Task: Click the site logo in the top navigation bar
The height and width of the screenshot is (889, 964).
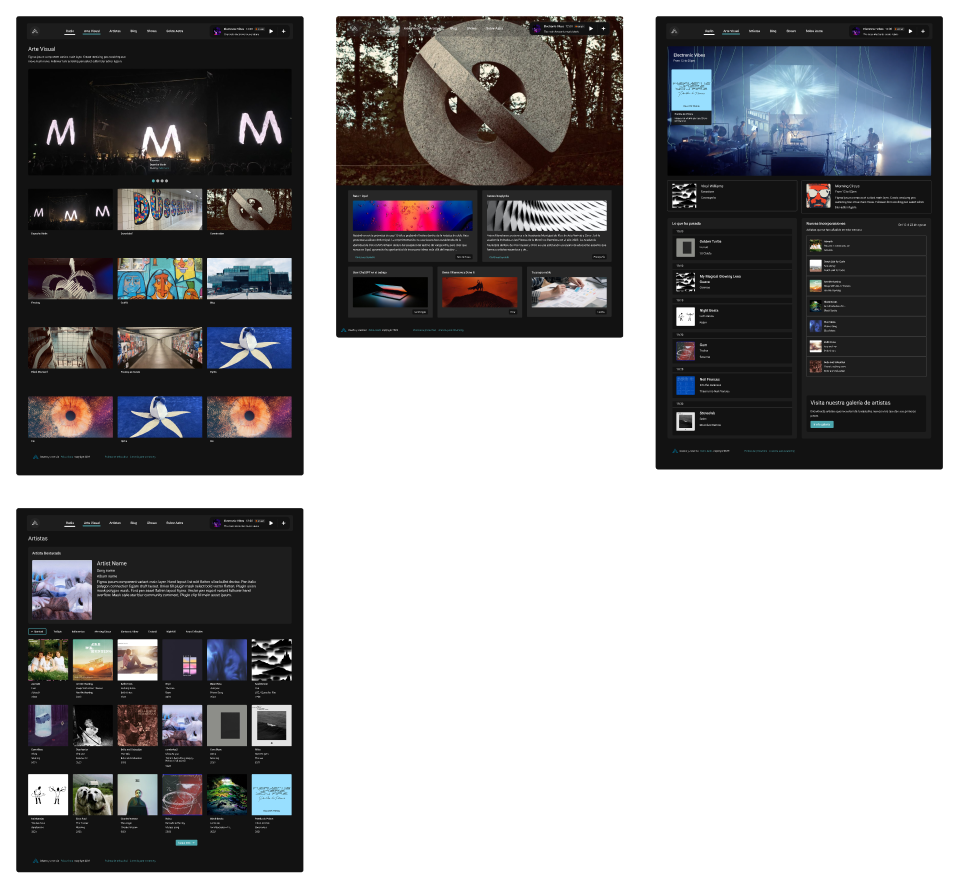Action: tap(34, 31)
